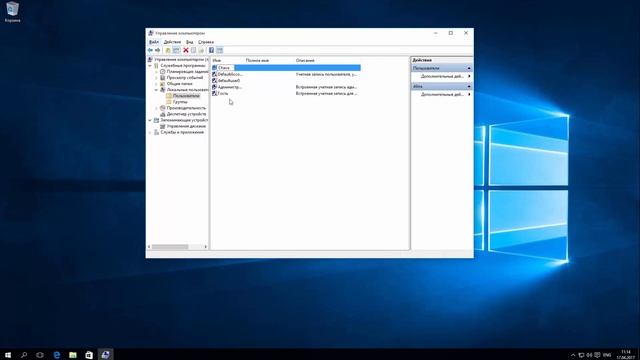Image resolution: width=640 pixels, height=360 pixels.
Task: Open the Справка menu
Action: [x=206, y=42]
